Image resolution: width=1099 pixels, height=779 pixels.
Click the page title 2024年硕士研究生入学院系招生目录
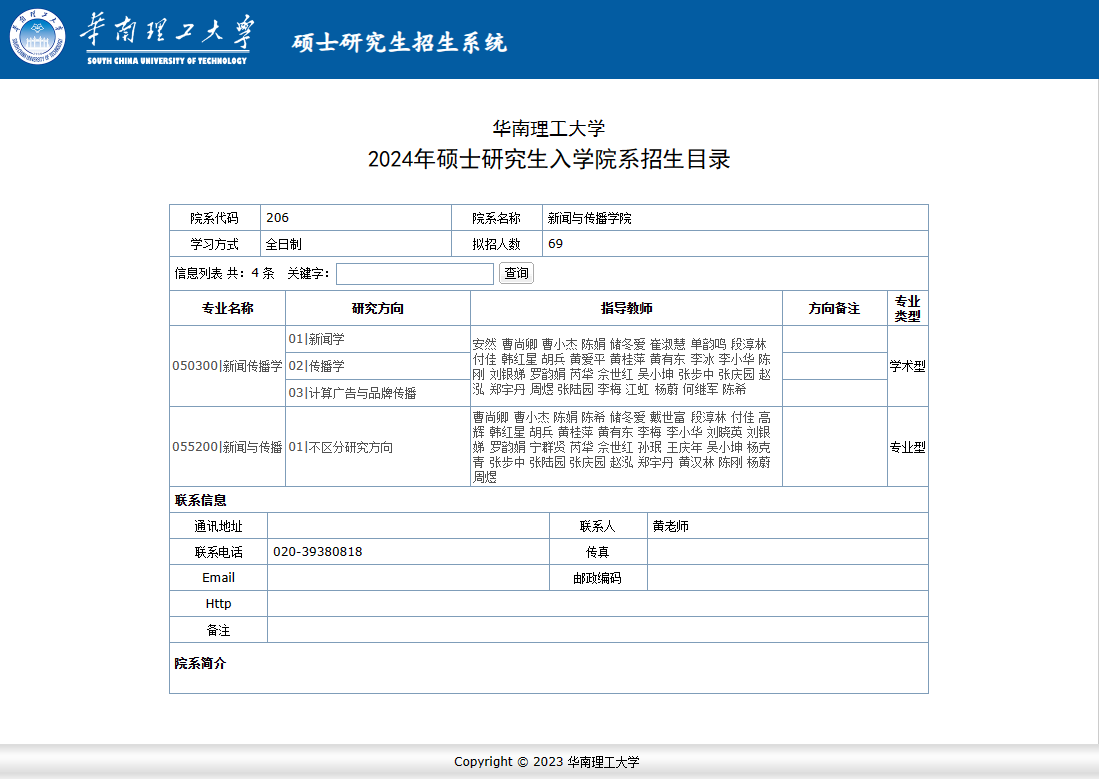[549, 159]
